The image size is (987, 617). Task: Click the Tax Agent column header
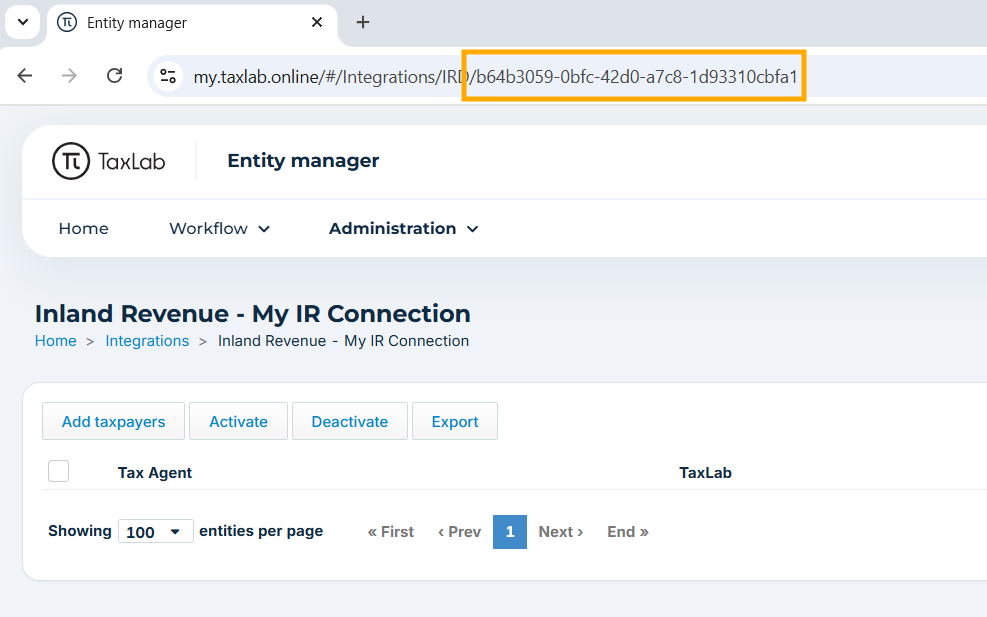(154, 473)
